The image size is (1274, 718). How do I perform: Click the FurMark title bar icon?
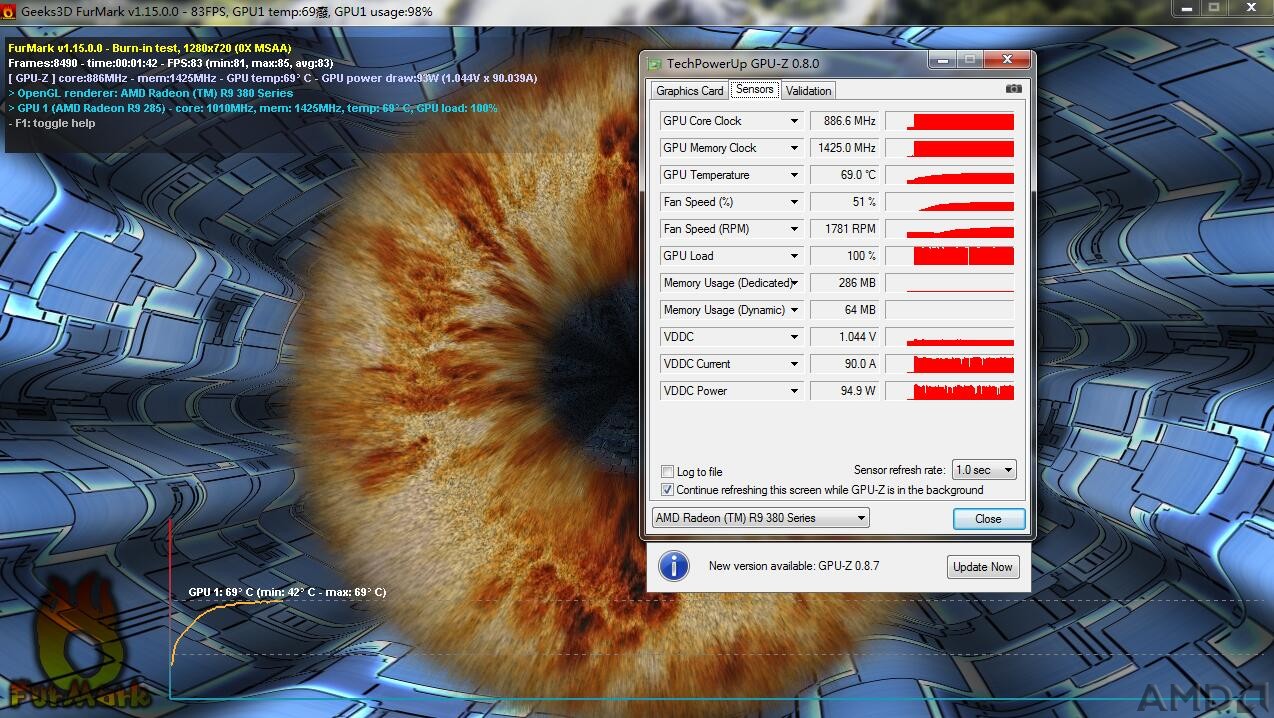point(9,11)
